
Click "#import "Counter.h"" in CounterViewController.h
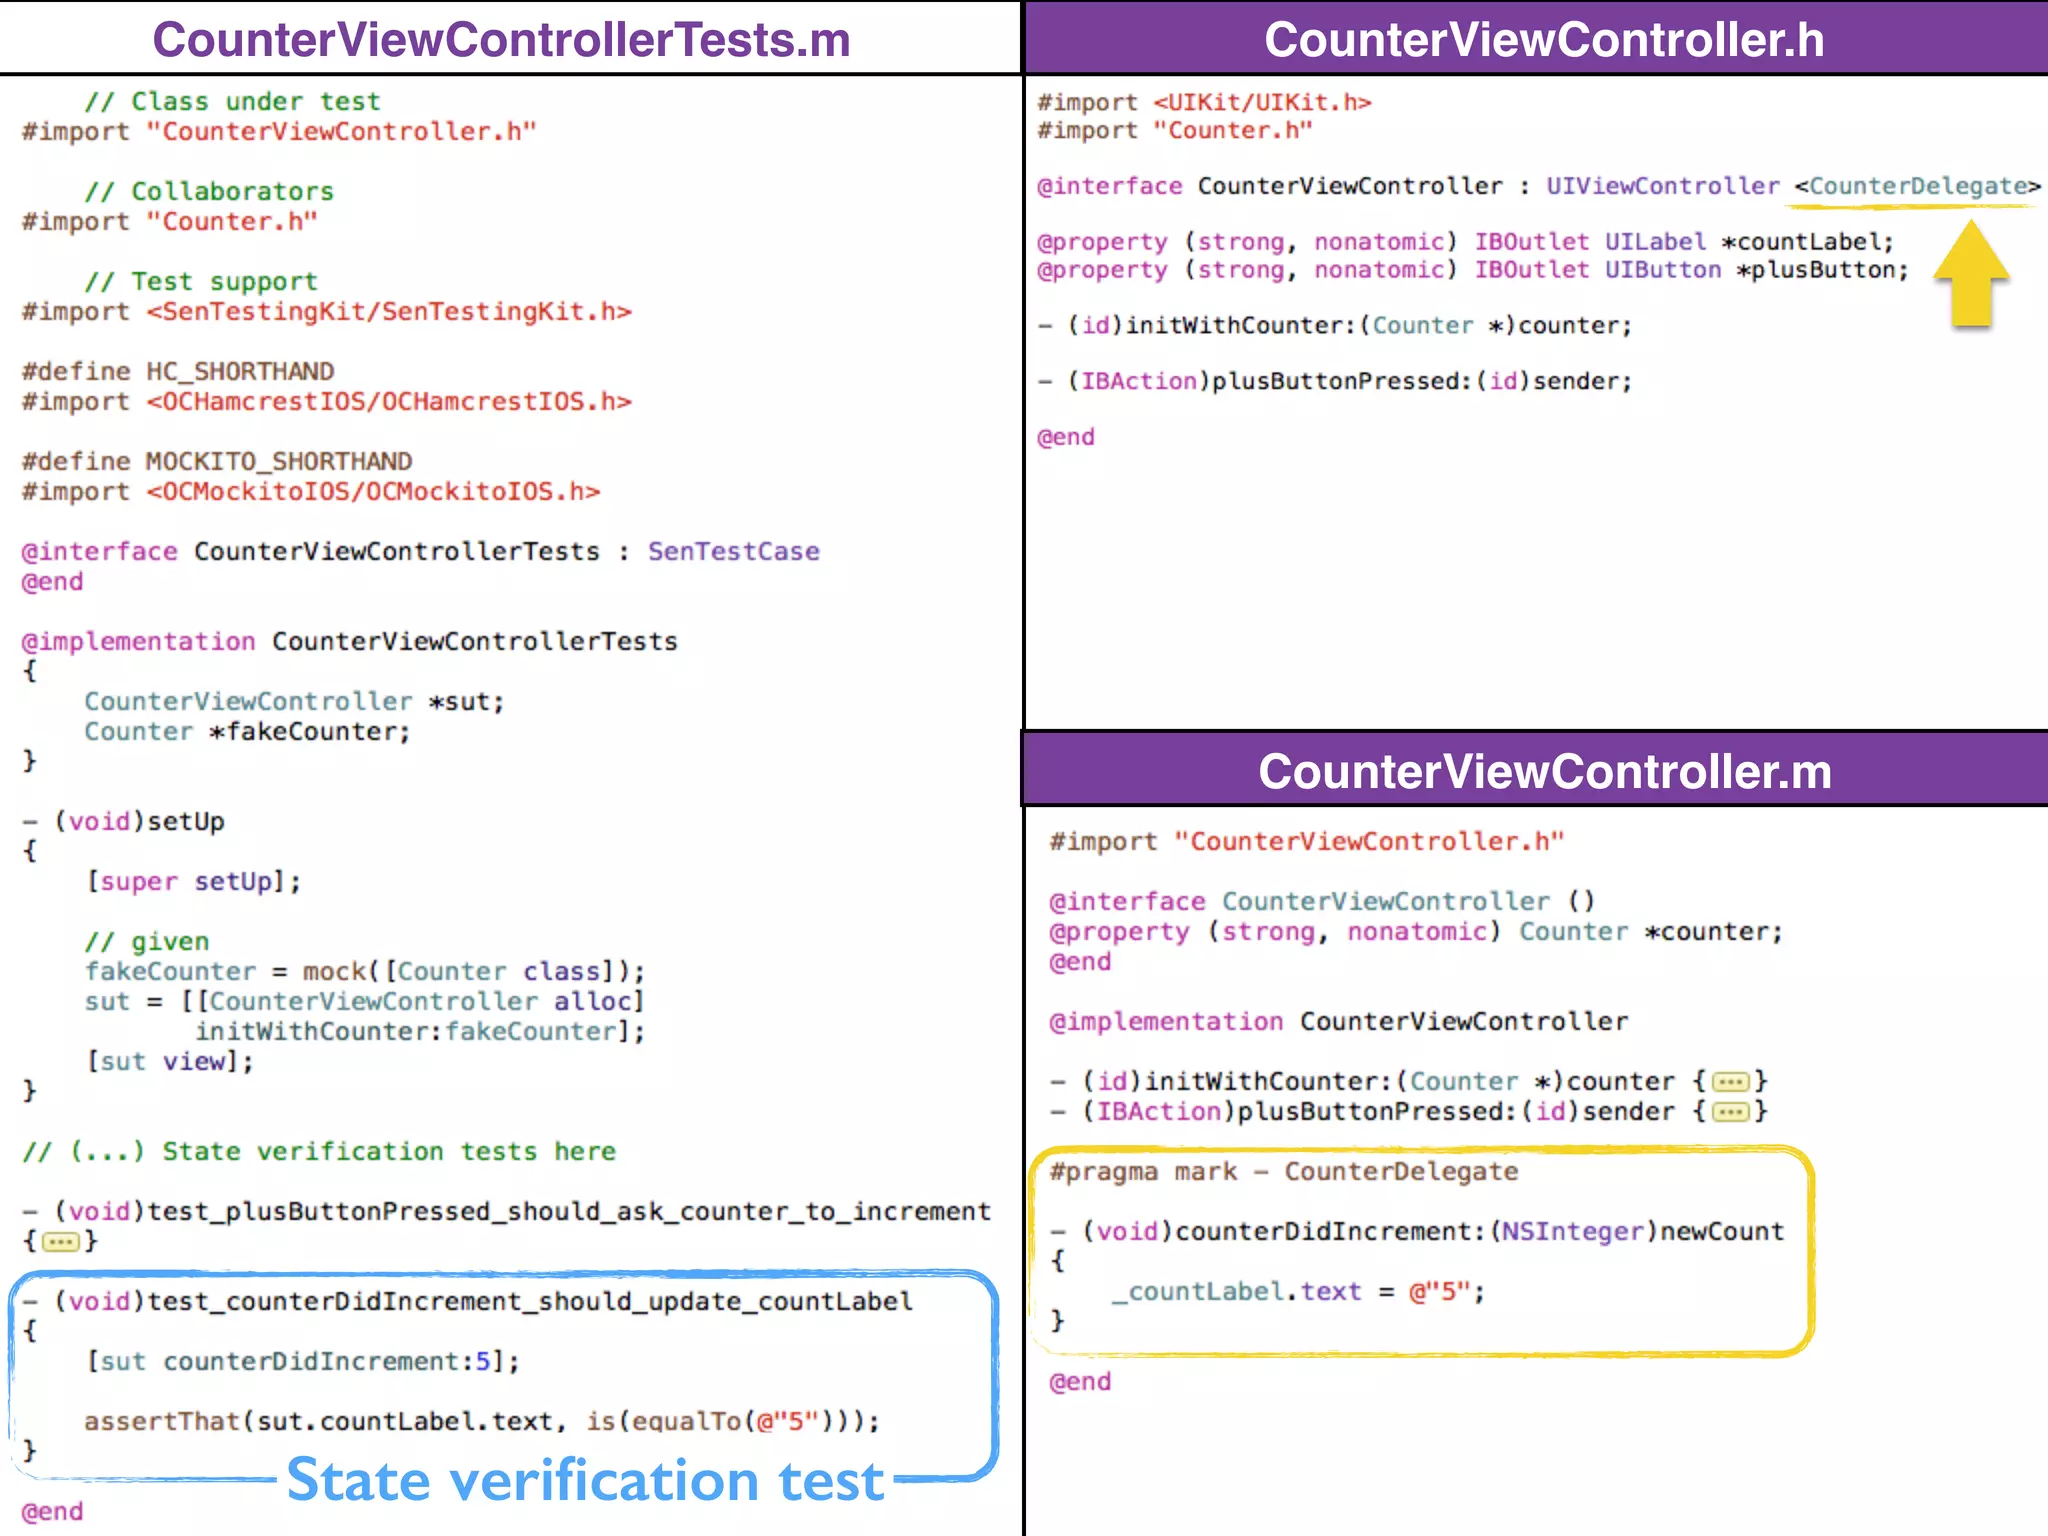coord(1175,131)
